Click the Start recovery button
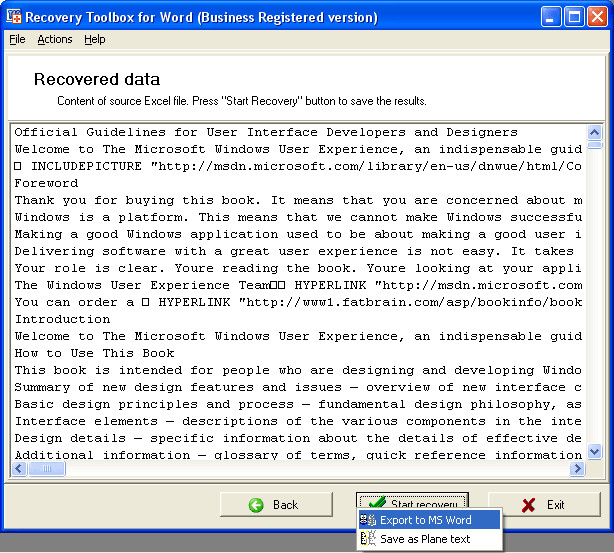 click(x=412, y=500)
